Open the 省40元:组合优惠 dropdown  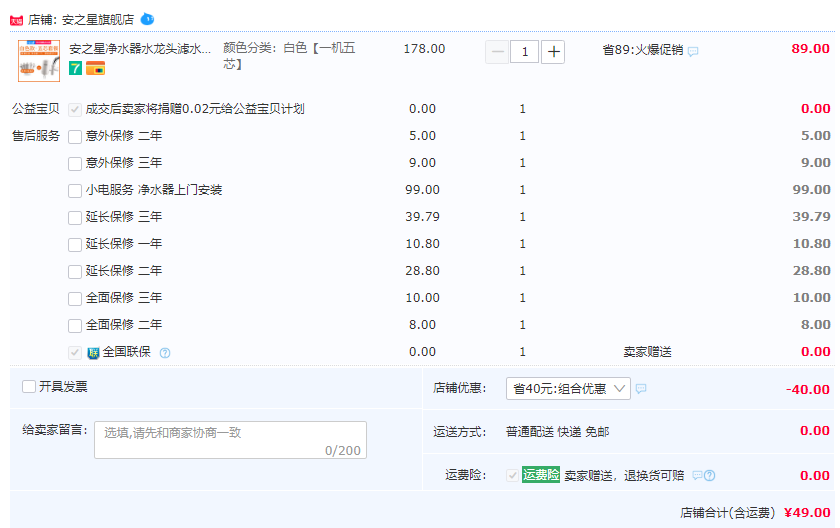click(568, 389)
